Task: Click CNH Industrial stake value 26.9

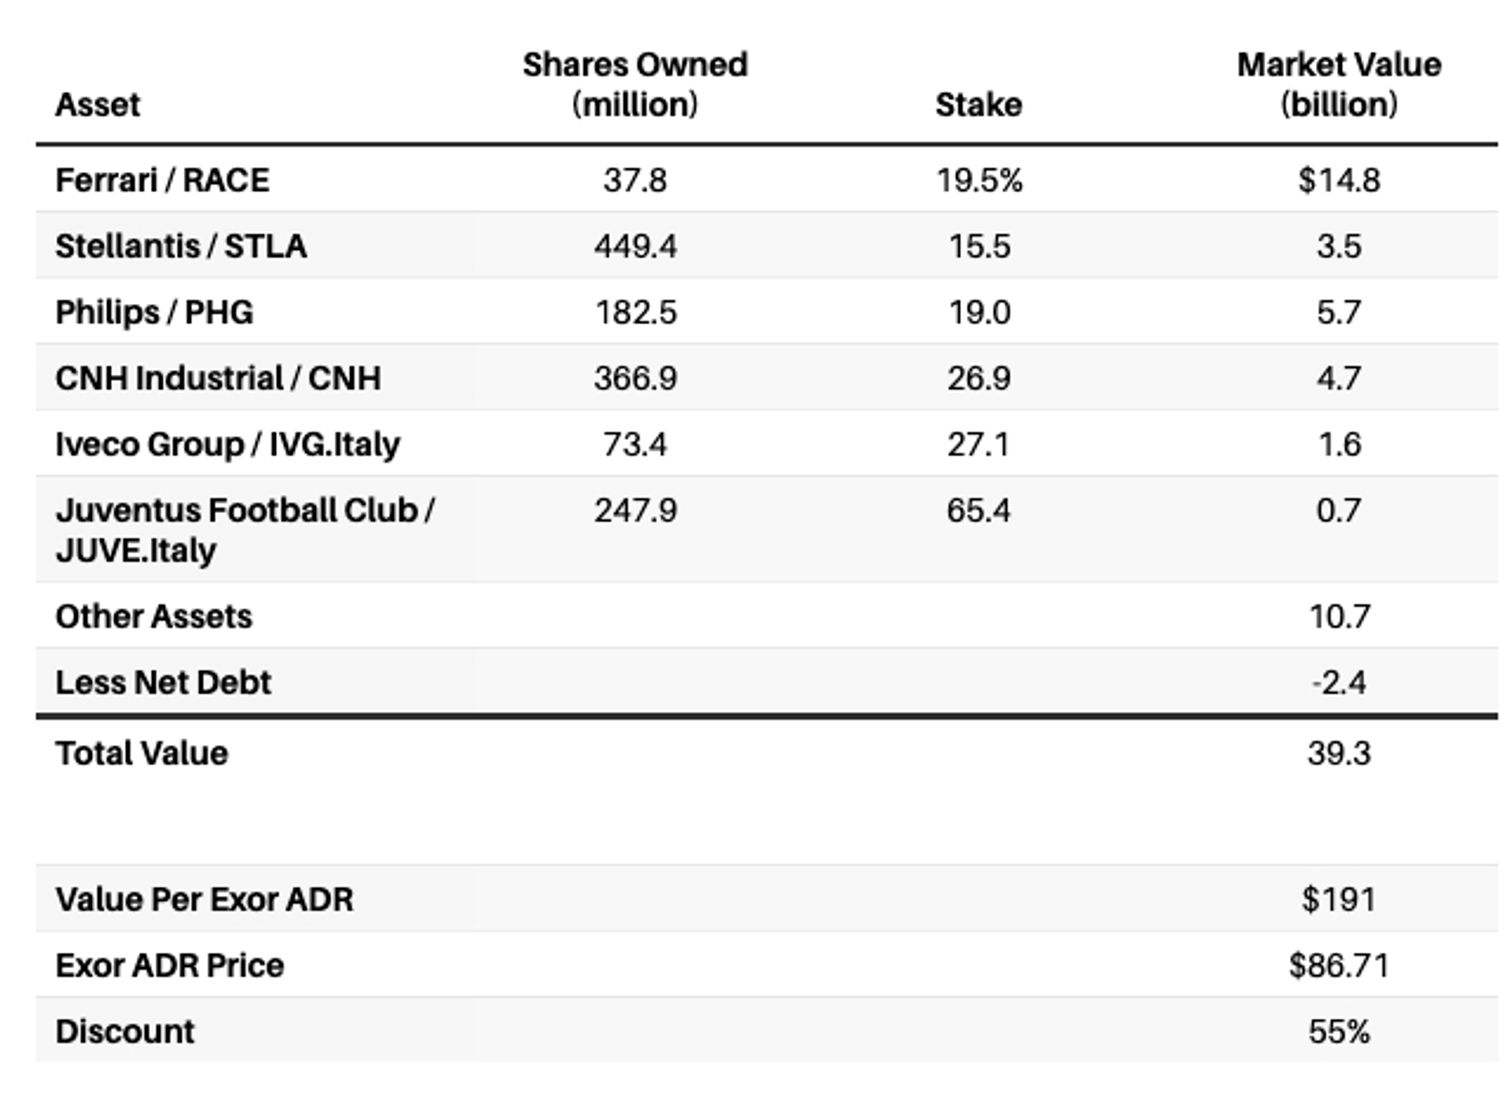Action: 978,378
